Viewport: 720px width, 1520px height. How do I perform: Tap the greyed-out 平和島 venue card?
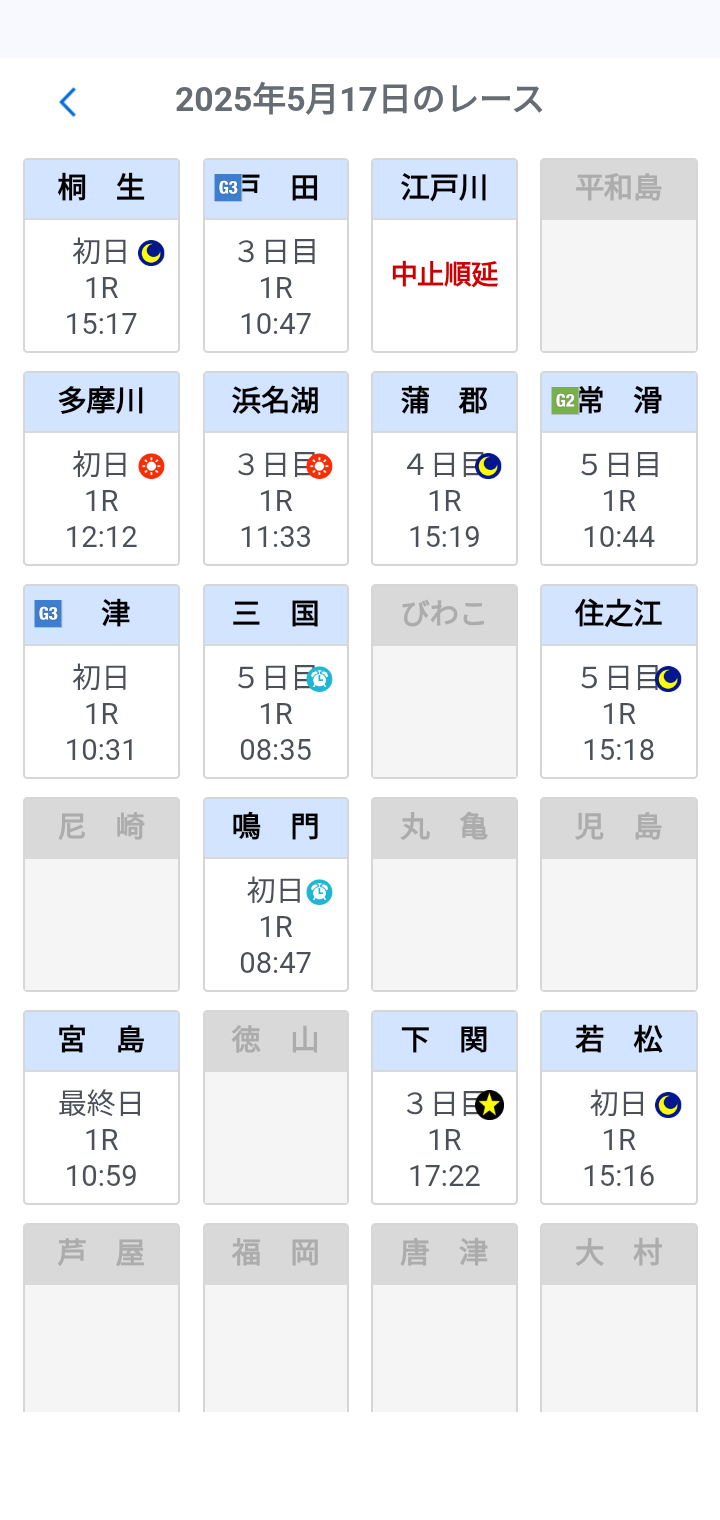[x=618, y=256]
